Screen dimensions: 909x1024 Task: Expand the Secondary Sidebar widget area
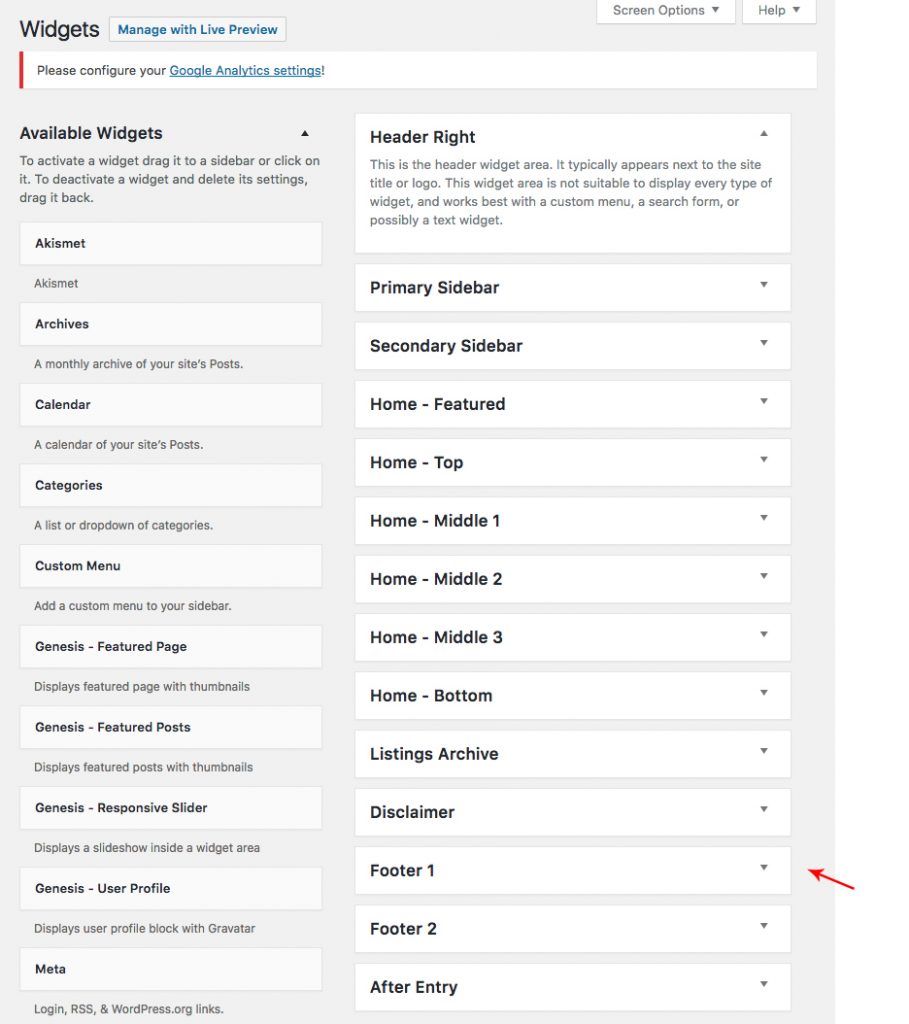764,345
